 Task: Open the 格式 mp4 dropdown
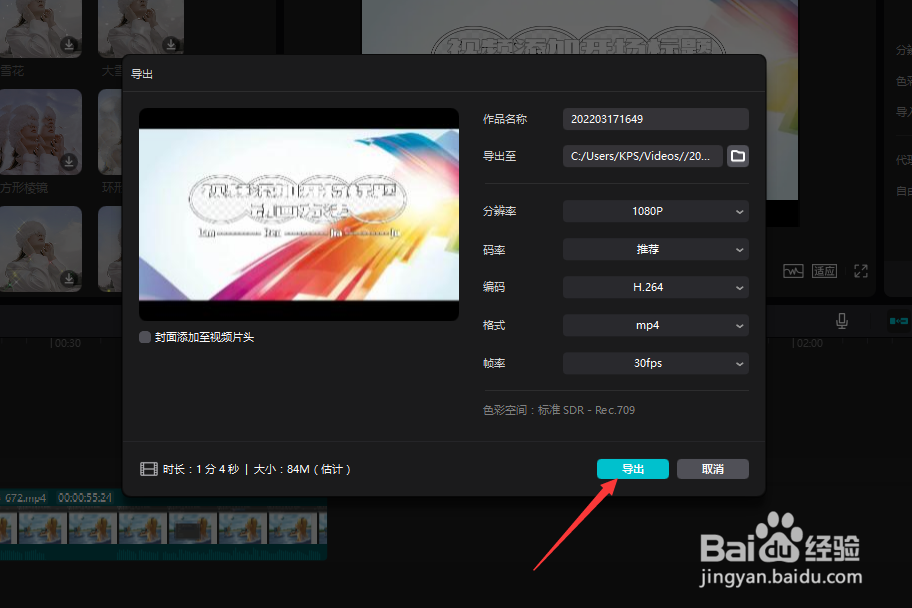point(656,325)
